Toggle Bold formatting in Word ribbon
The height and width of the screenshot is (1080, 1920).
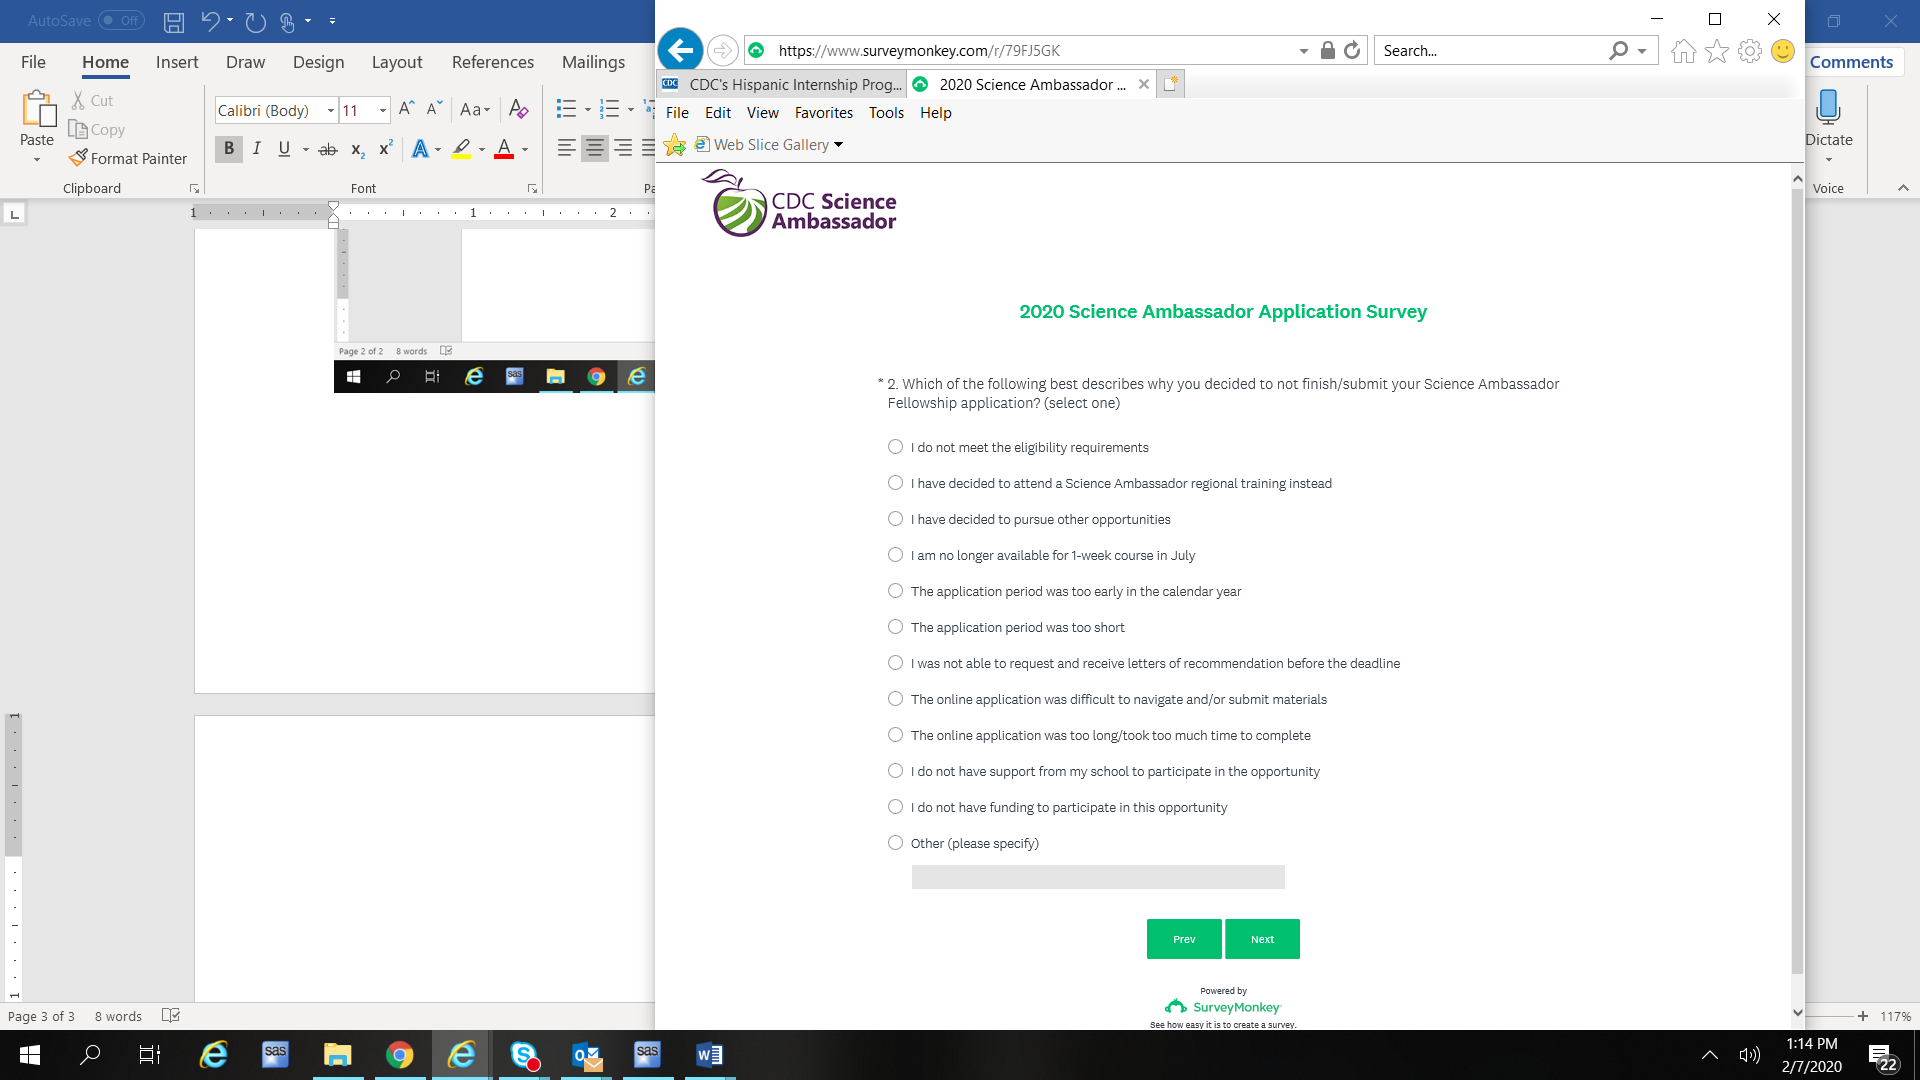(229, 149)
